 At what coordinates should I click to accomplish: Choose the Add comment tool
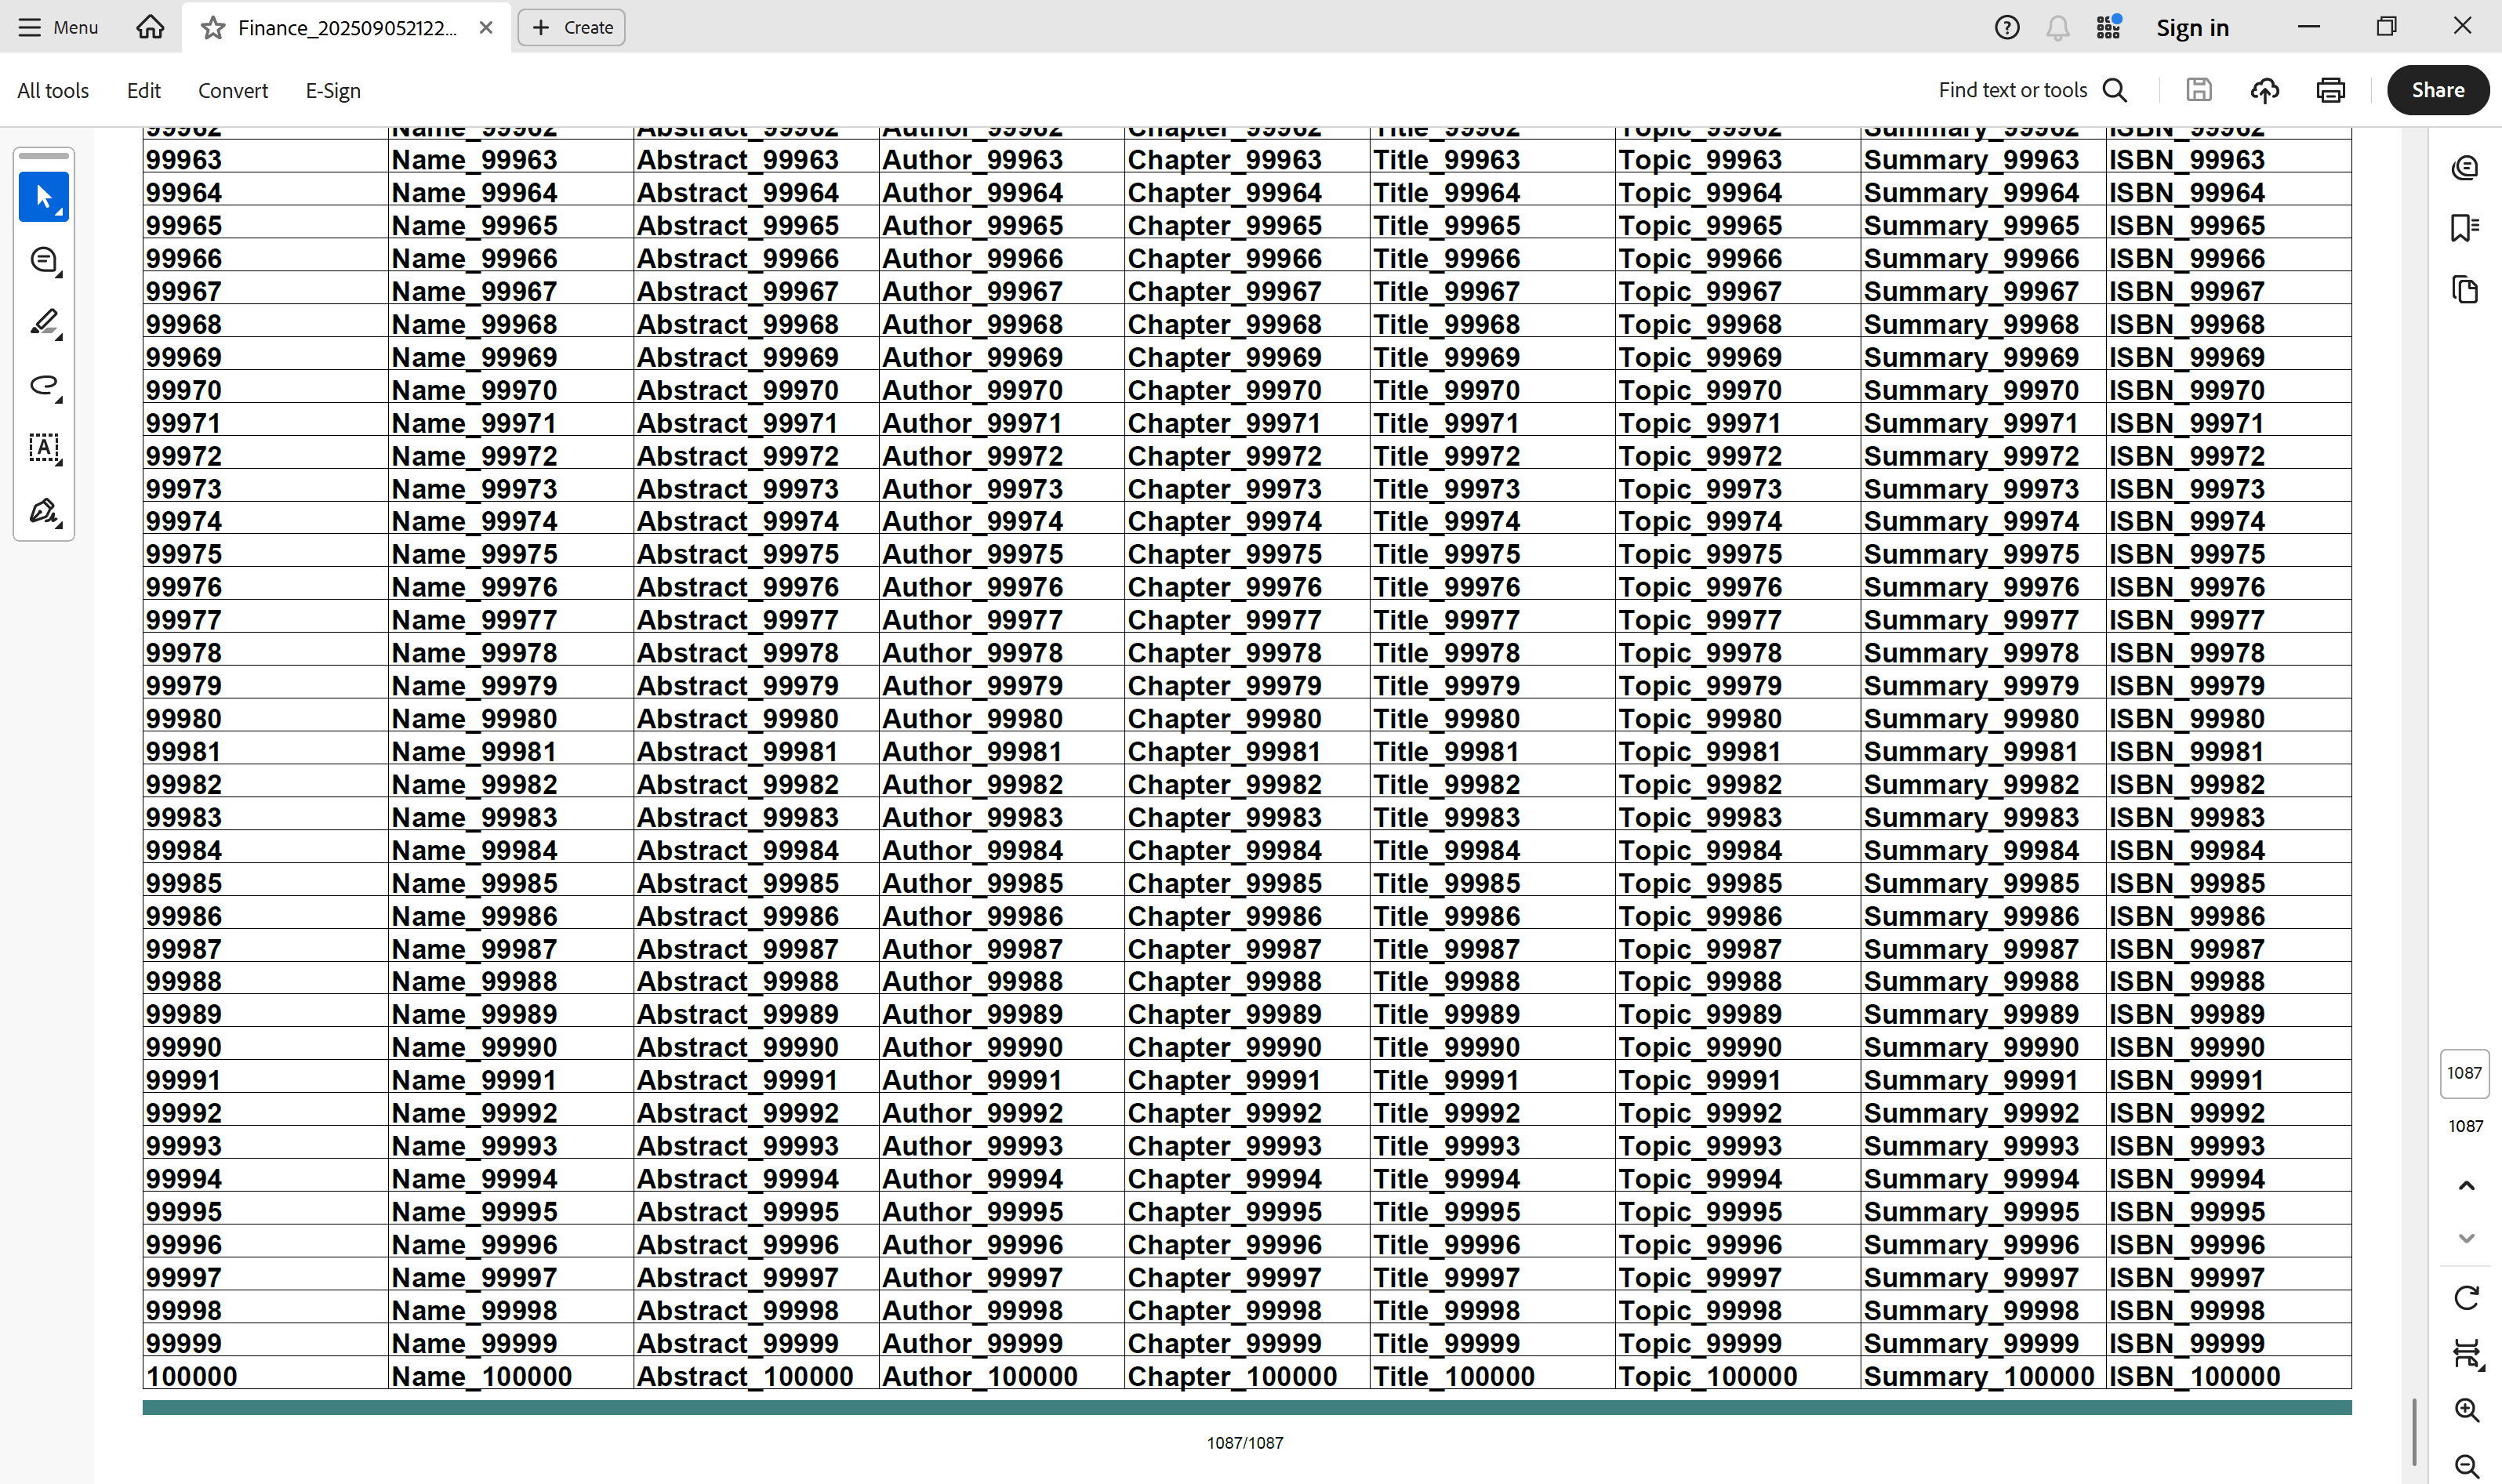click(x=43, y=260)
